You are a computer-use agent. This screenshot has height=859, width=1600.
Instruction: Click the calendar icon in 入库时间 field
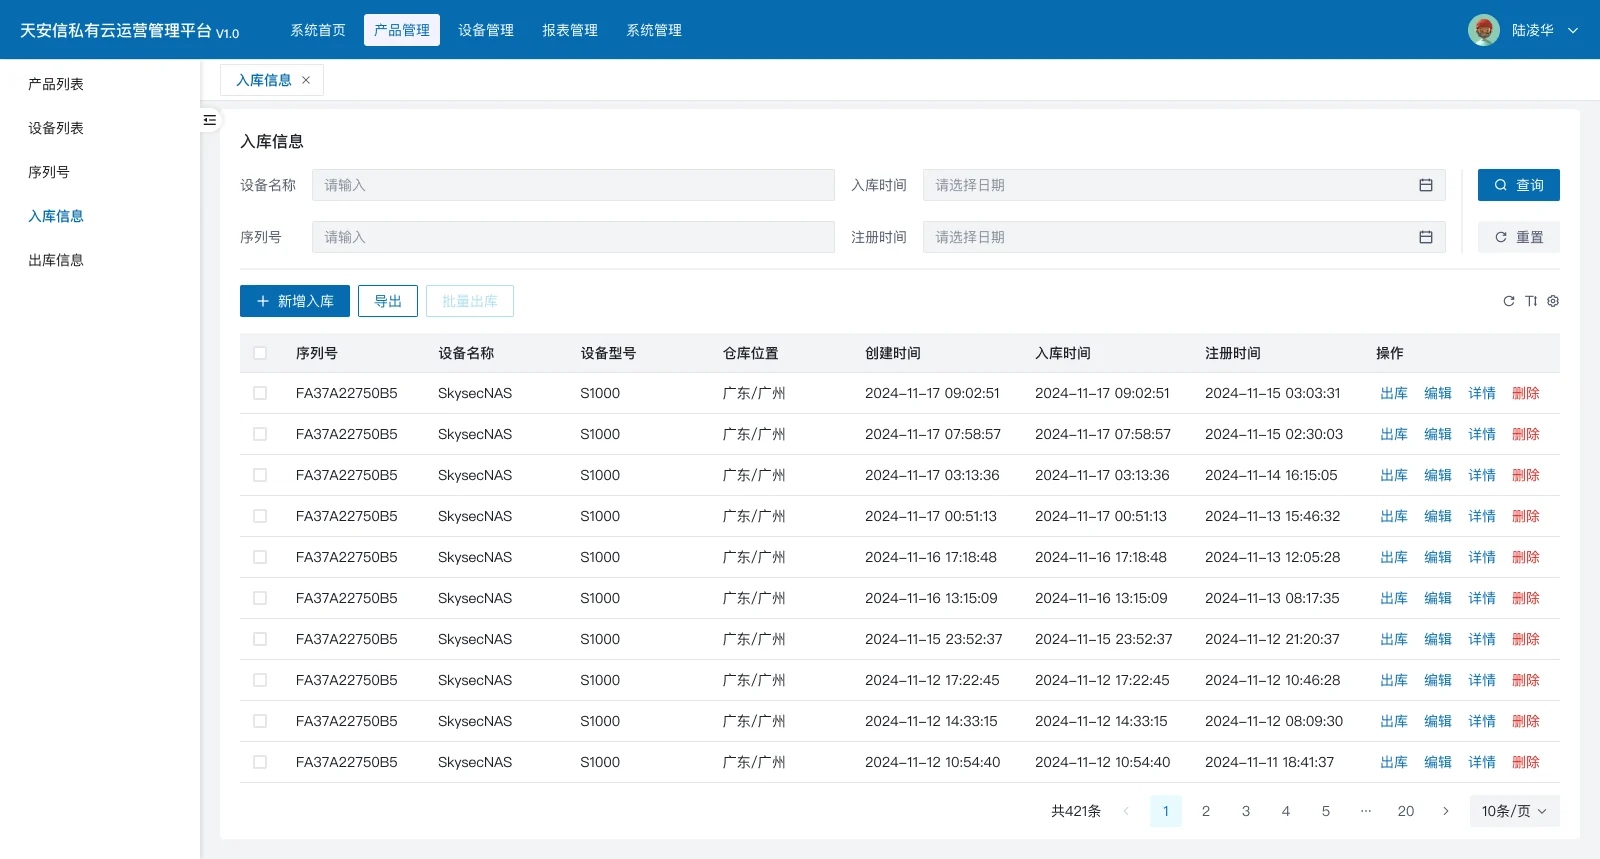pyautogui.click(x=1426, y=185)
